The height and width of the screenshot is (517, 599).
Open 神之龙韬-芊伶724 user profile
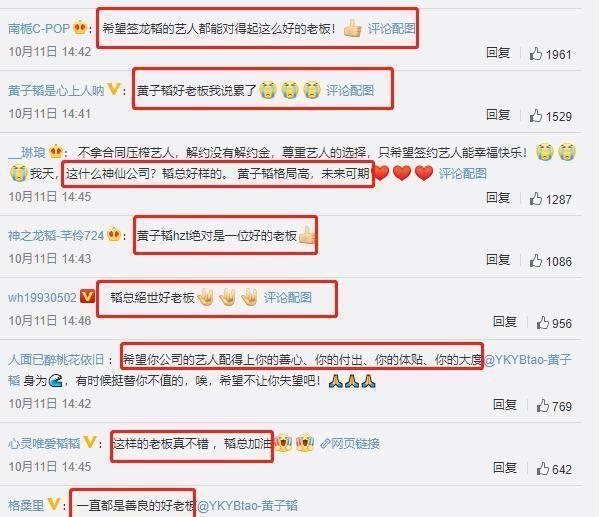coord(56,235)
